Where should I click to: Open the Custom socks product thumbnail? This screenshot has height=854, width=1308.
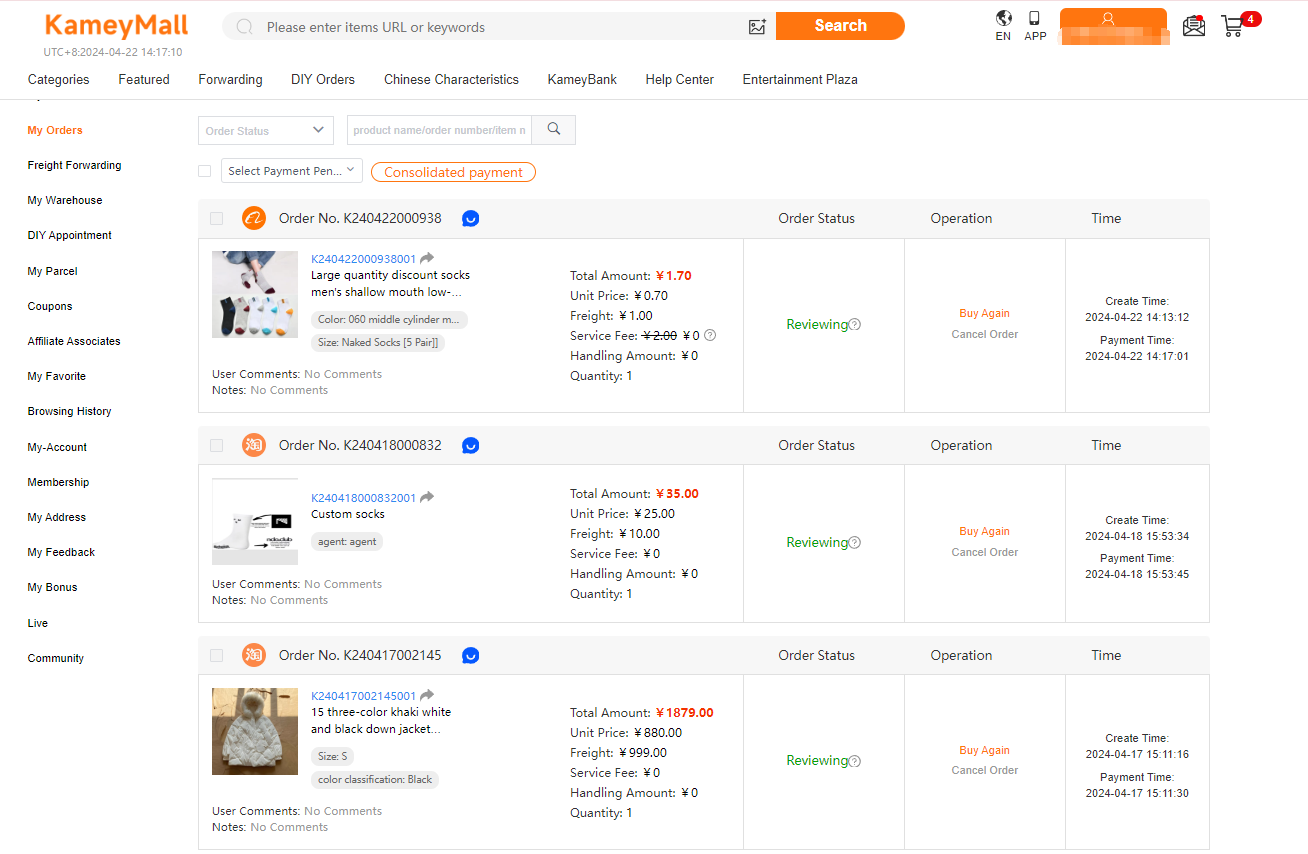pos(255,522)
